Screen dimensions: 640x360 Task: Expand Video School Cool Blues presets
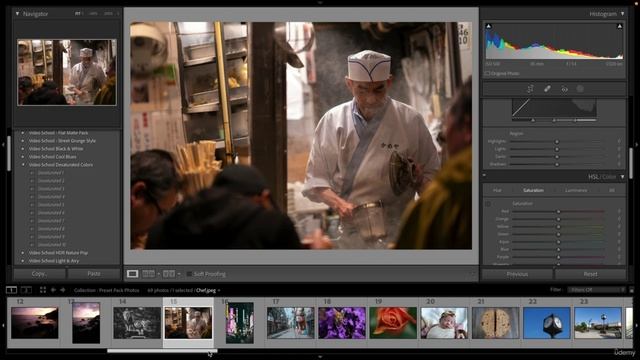click(x=23, y=156)
